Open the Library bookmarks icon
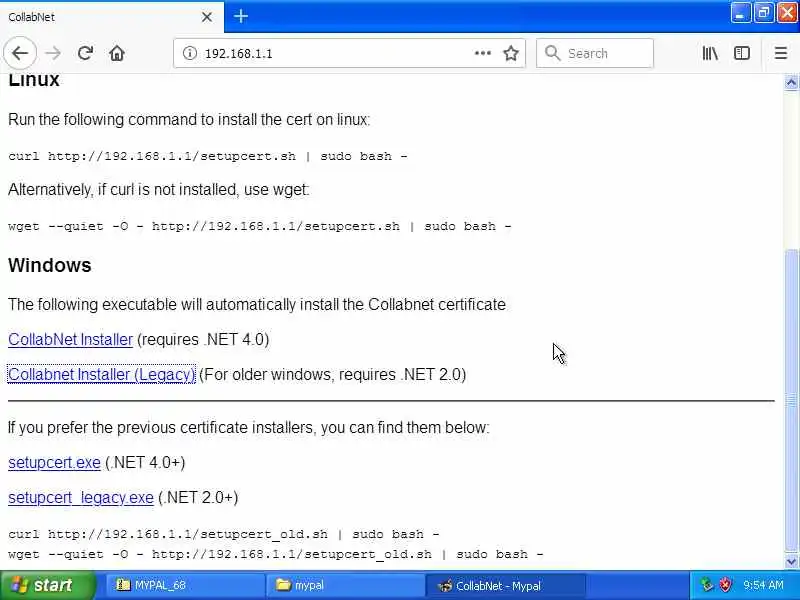This screenshot has height=600, width=800. point(710,53)
